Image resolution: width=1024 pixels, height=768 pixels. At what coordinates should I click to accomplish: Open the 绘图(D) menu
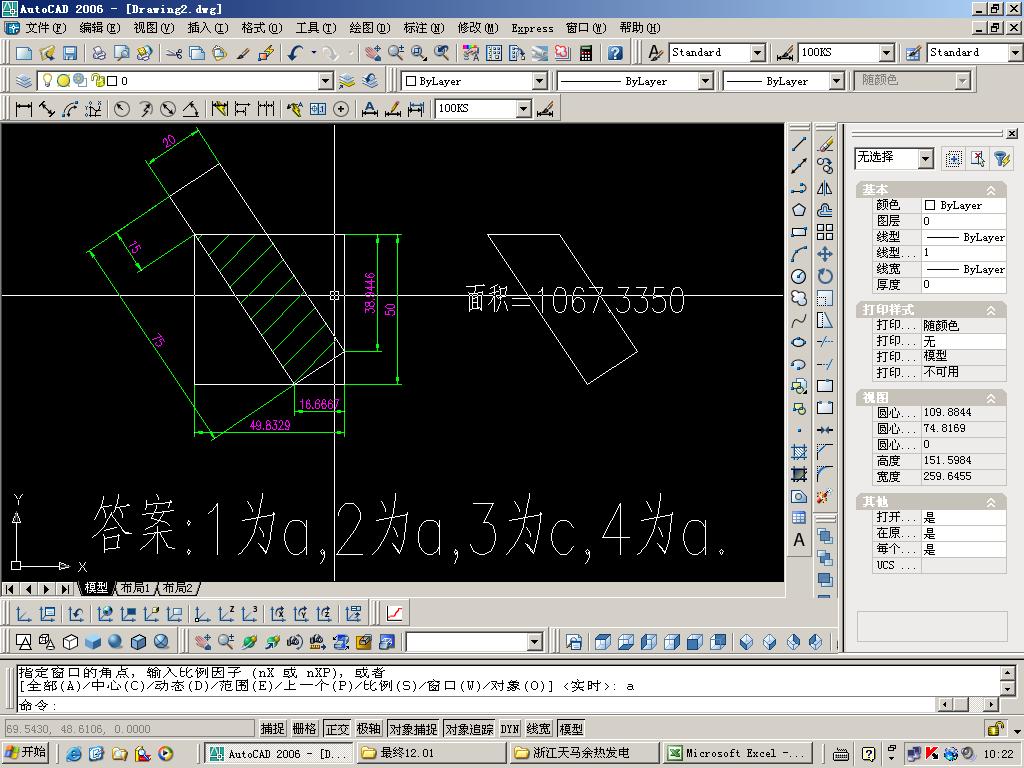click(370, 28)
